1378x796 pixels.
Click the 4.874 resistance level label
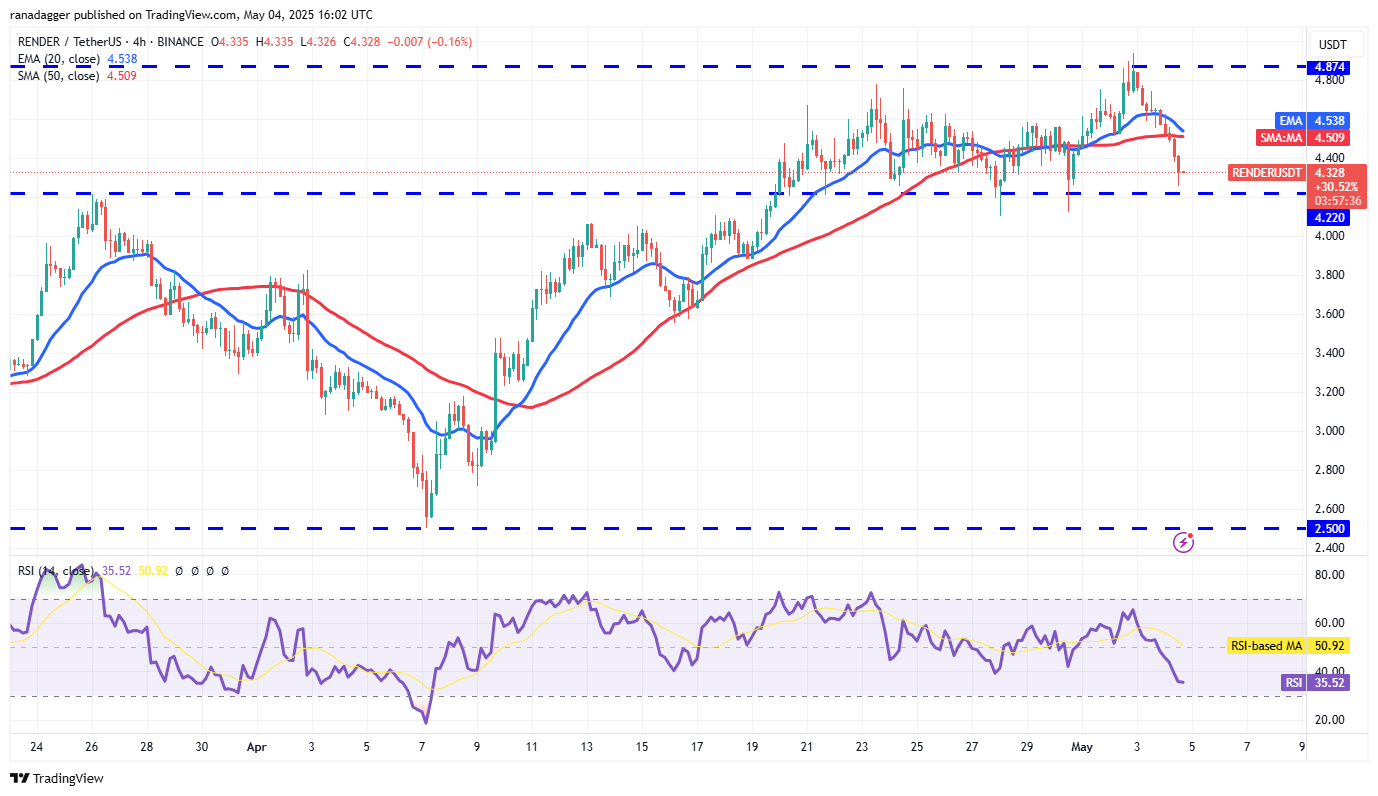pos(1327,68)
